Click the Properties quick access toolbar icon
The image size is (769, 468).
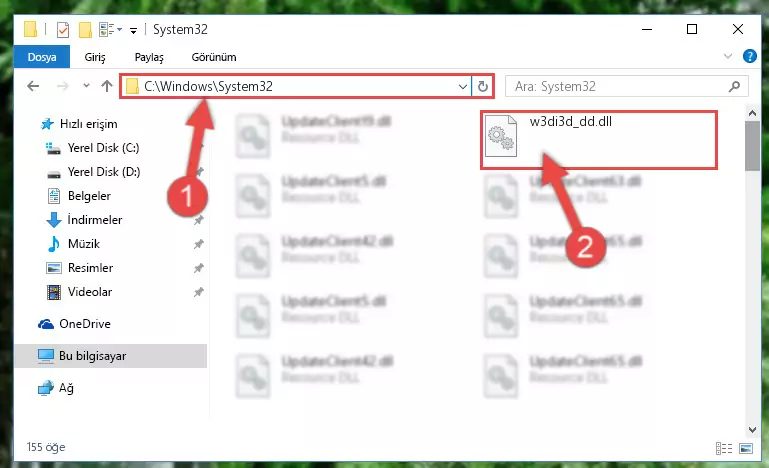tap(63, 30)
